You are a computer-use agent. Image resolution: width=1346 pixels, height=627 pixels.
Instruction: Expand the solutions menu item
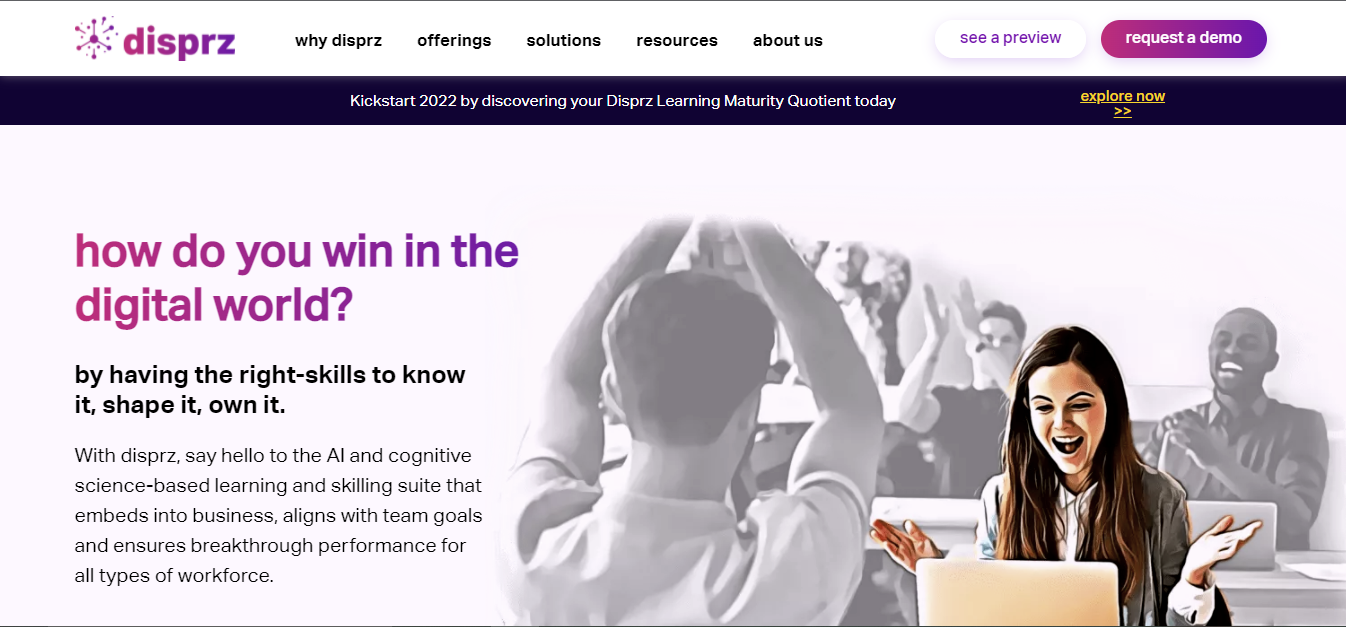coord(564,40)
